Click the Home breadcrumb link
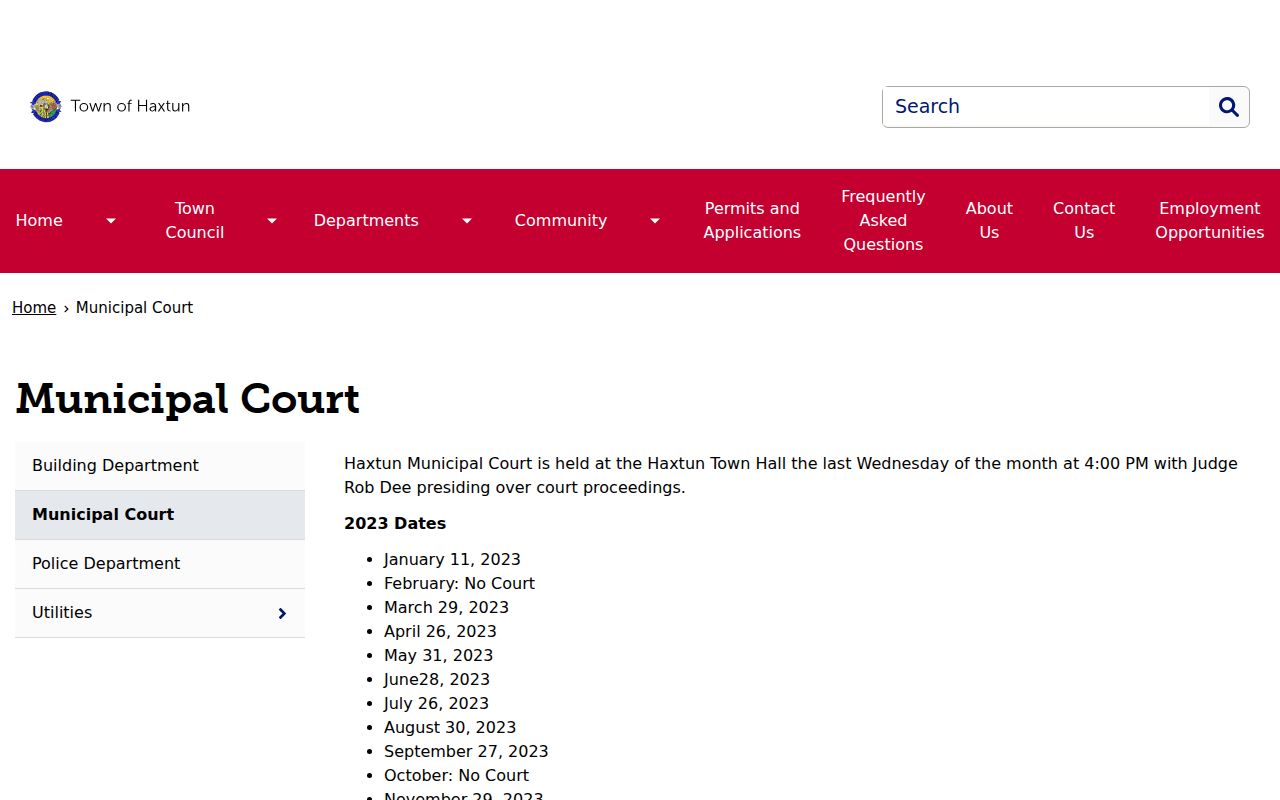The image size is (1280, 800). point(34,308)
